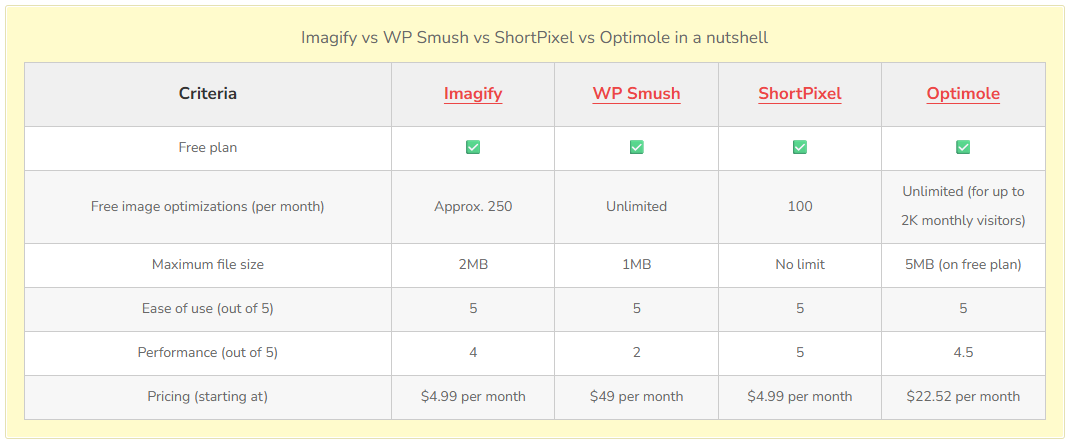Click Optimole's free plan checkmark icon

(963, 147)
